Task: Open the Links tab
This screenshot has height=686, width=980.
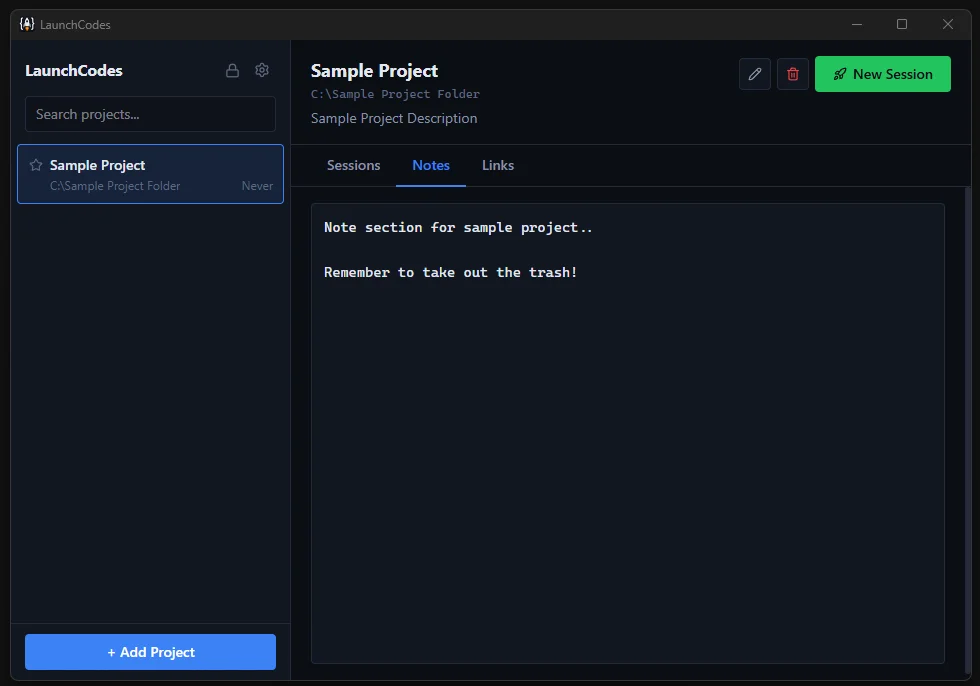Action: [x=497, y=165]
